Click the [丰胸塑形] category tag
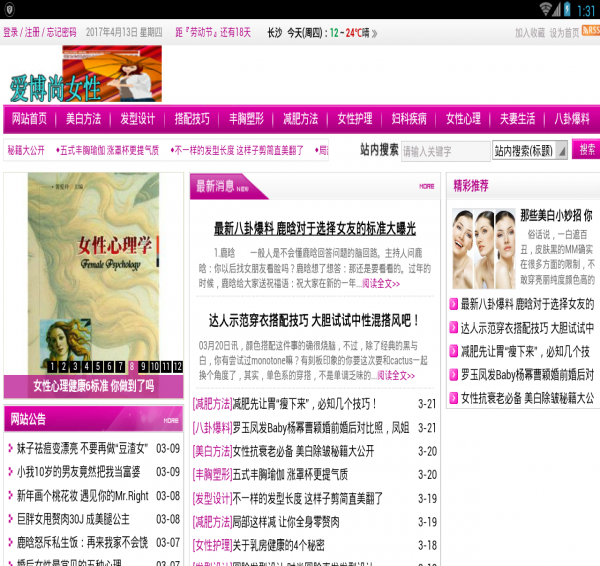This screenshot has width=600, height=566. click(212, 475)
